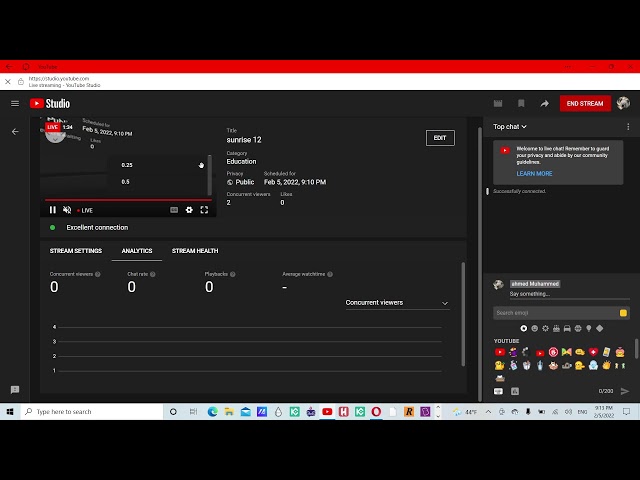Click the LEARN MORE link in chat
The height and width of the screenshot is (480, 640).
(x=534, y=174)
